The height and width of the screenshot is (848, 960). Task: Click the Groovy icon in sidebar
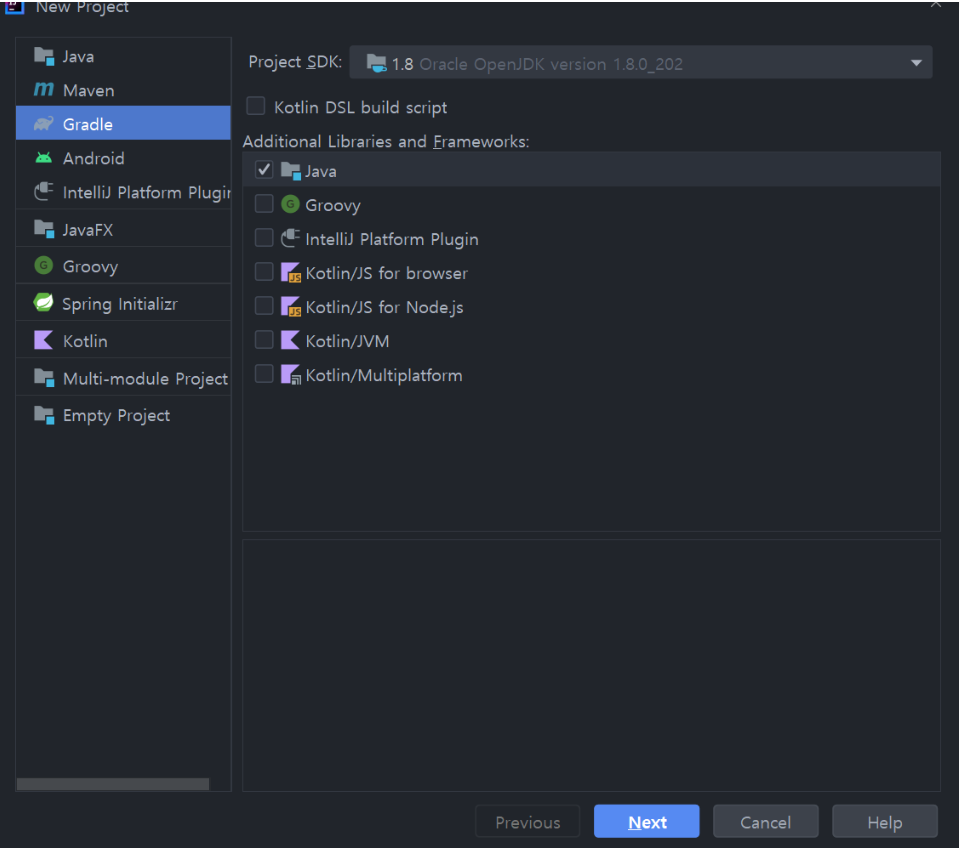tap(43, 266)
